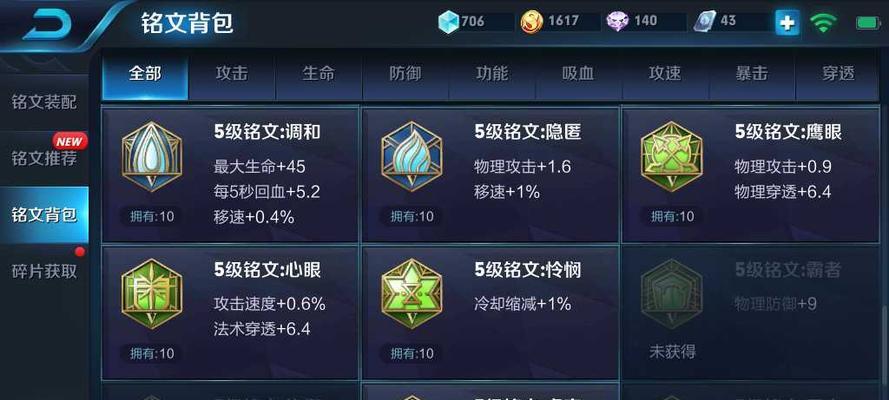Tap the purple gem currency icon

click(617, 22)
